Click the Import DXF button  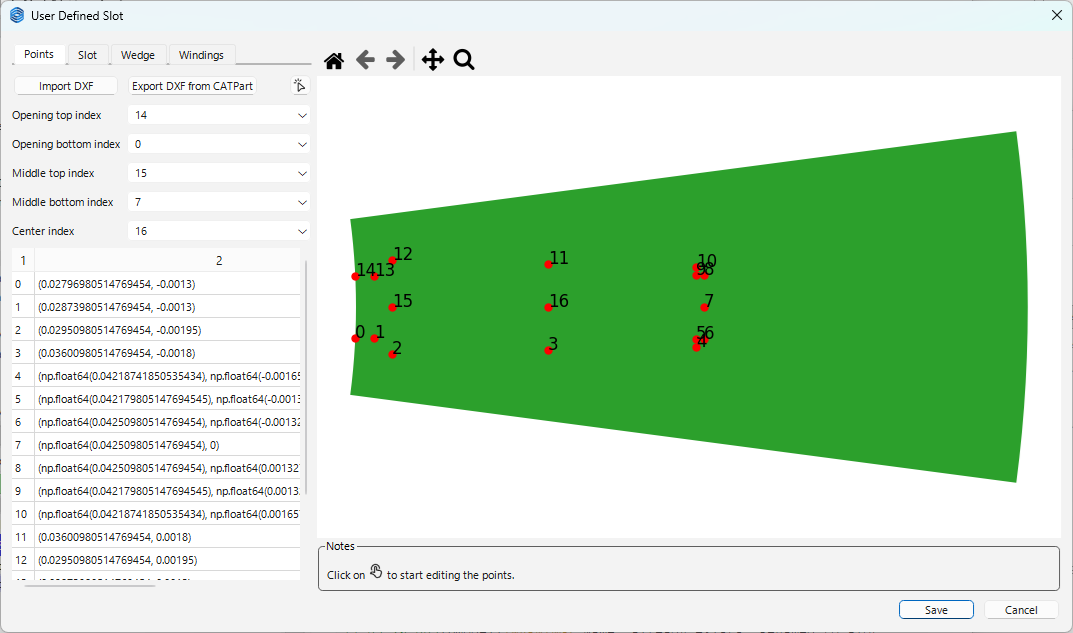pyautogui.click(x=66, y=87)
